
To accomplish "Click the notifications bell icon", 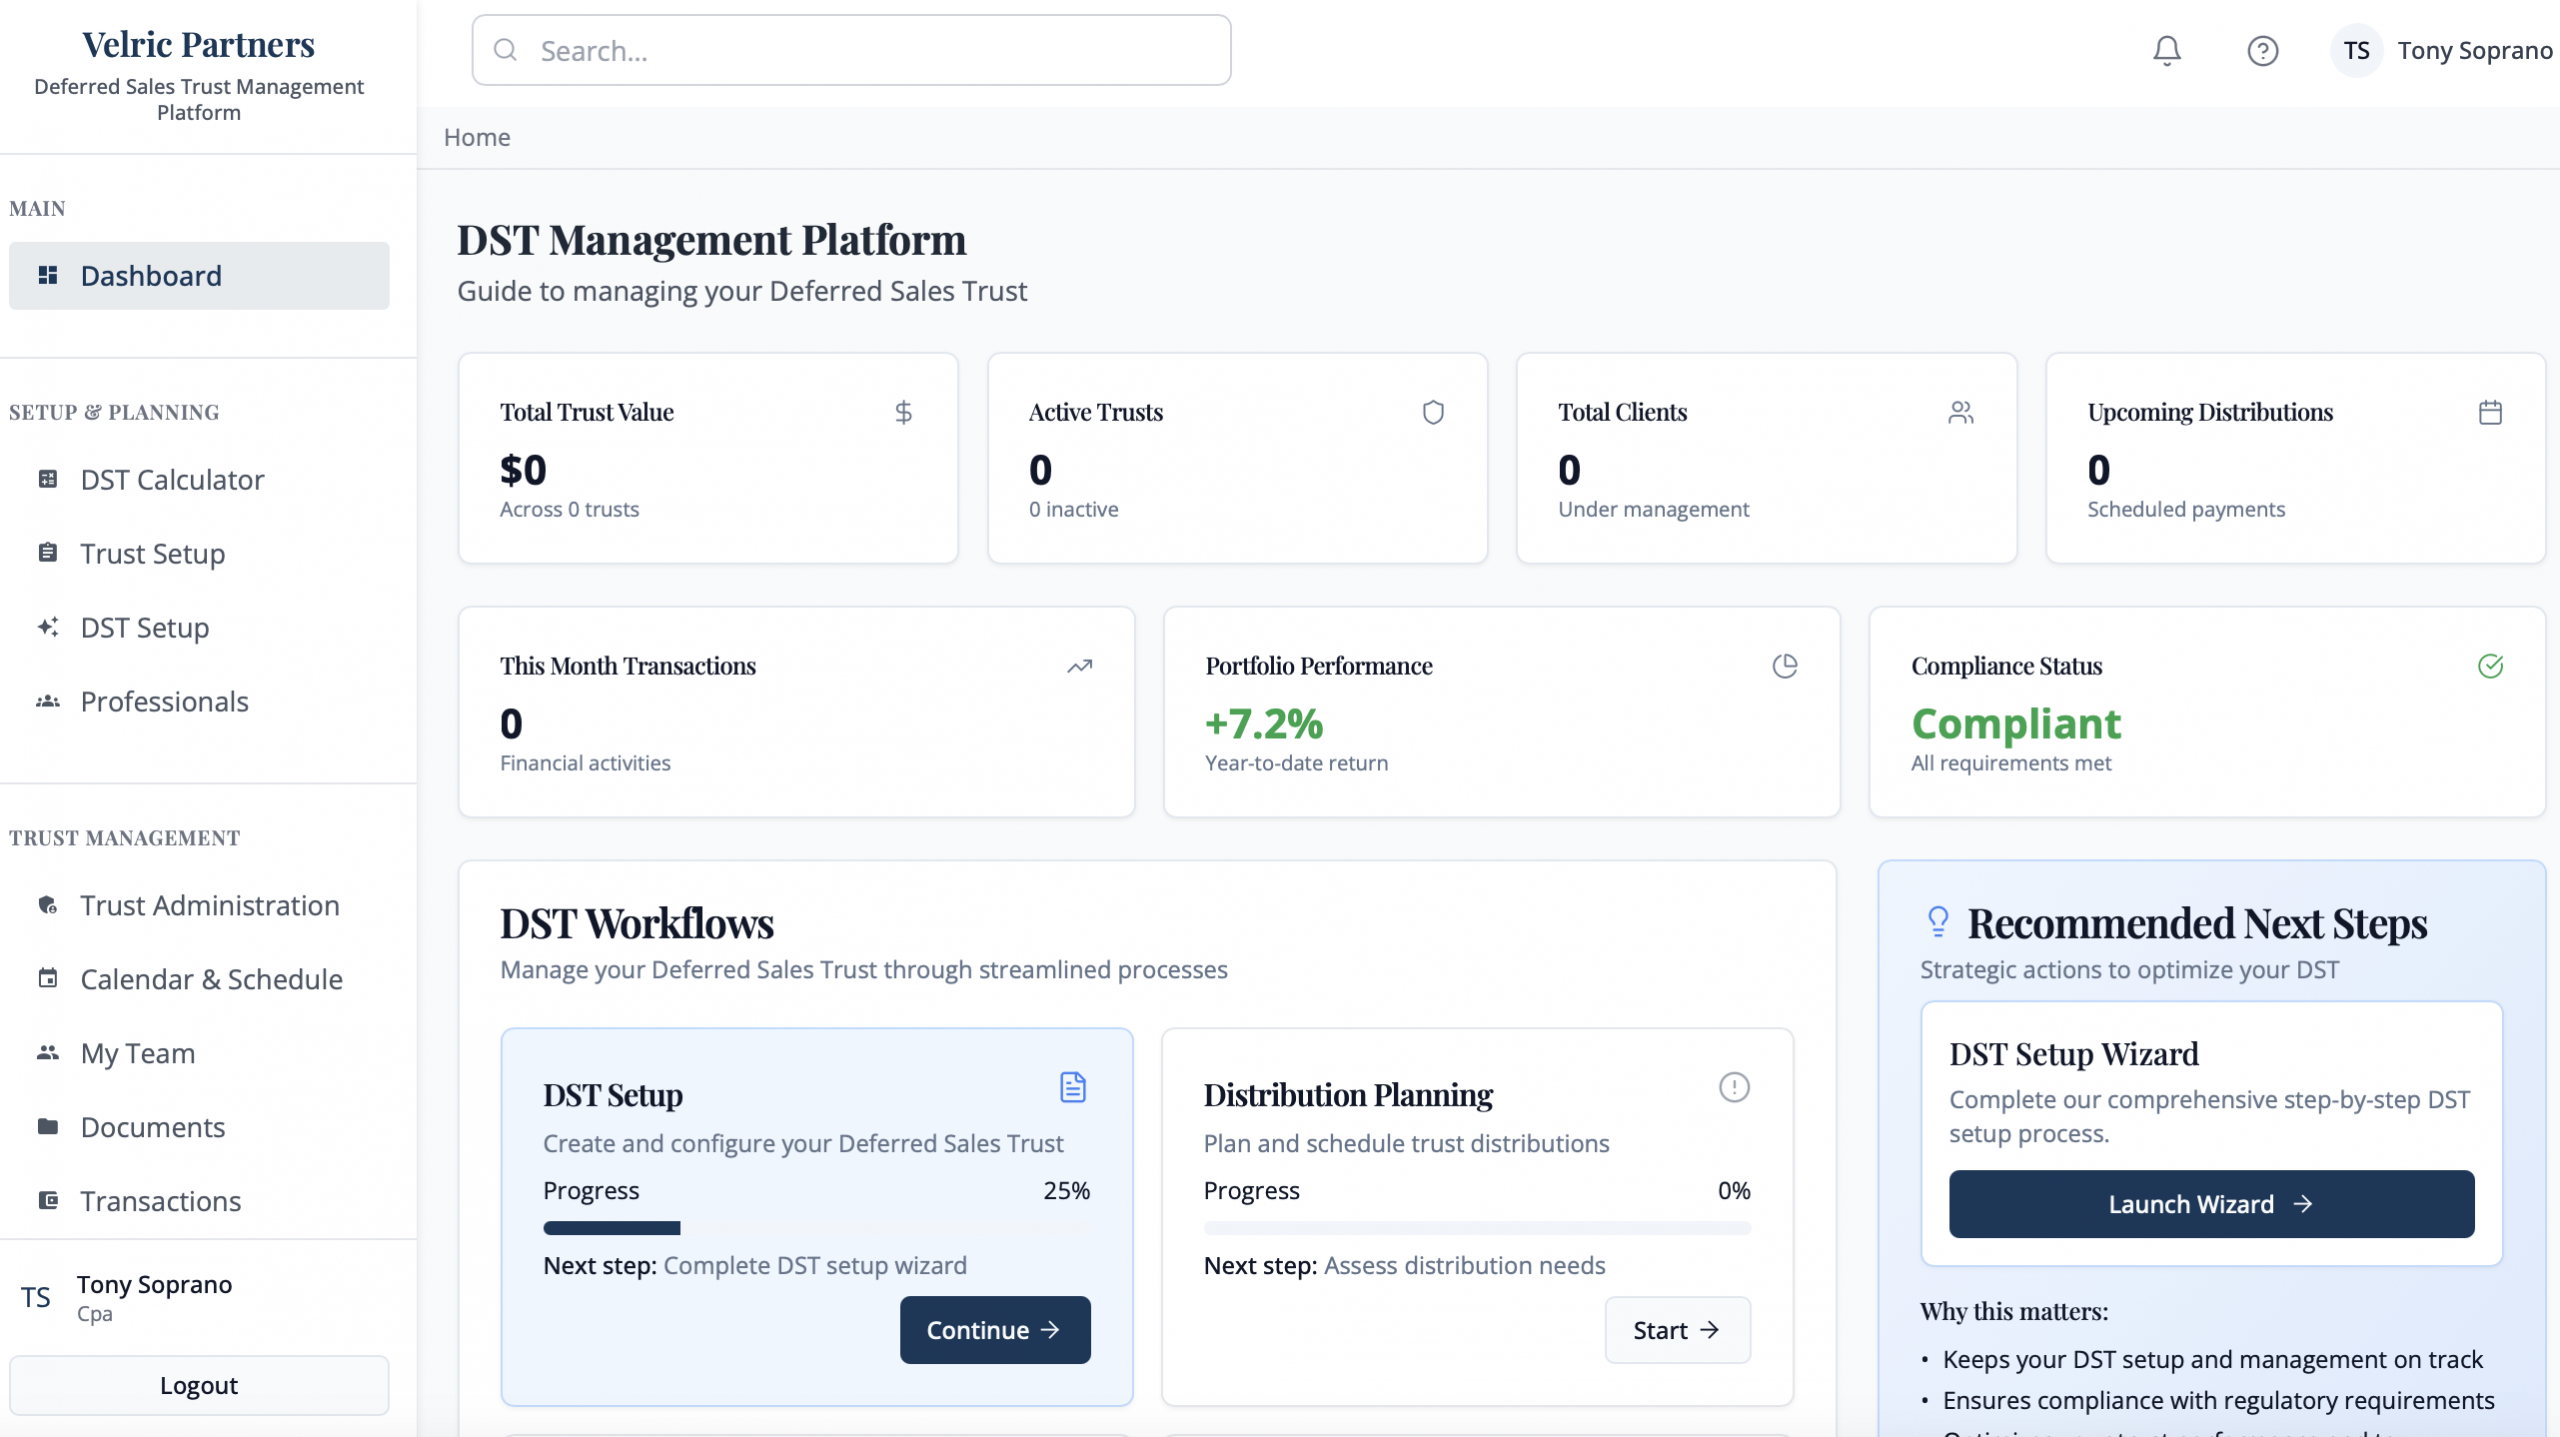I will click(x=2166, y=50).
